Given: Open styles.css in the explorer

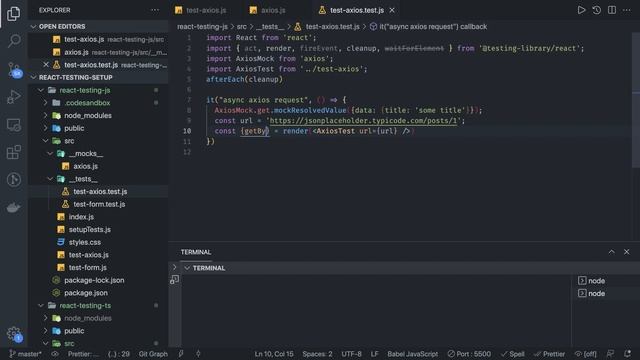Looking at the screenshot, I should (84, 242).
